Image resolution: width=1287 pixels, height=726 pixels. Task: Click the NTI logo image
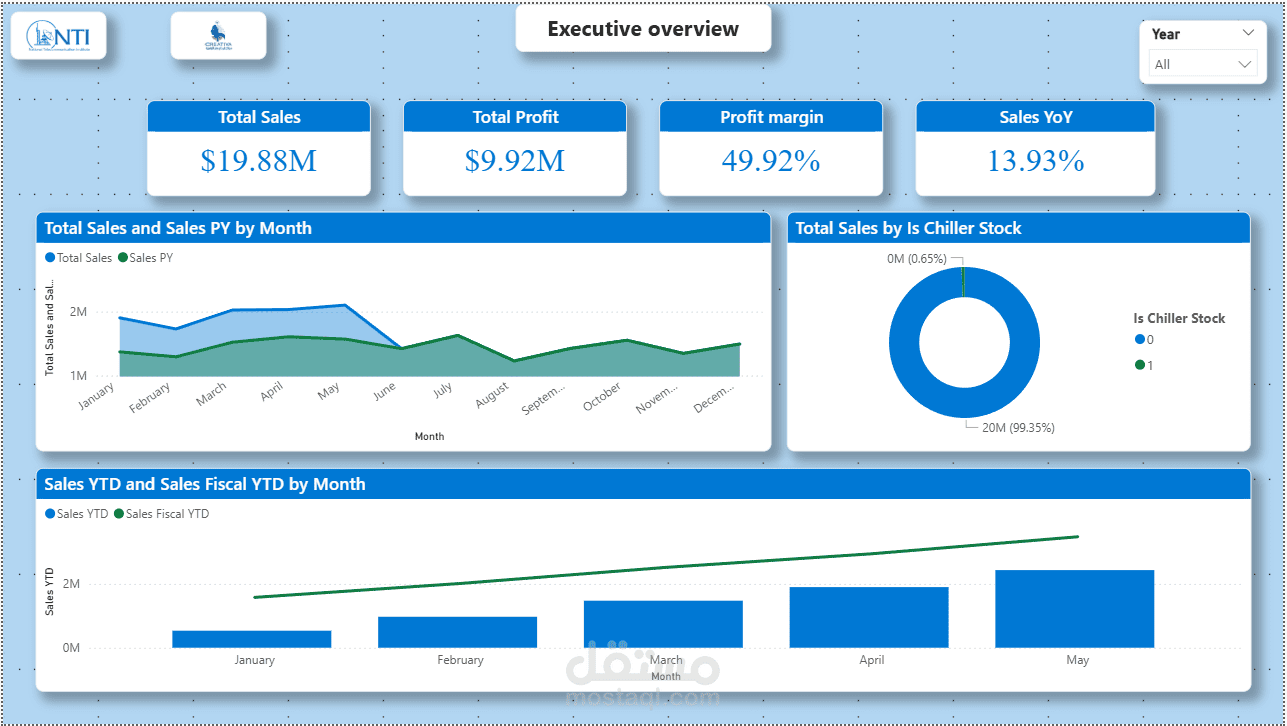pyautogui.click(x=58, y=36)
